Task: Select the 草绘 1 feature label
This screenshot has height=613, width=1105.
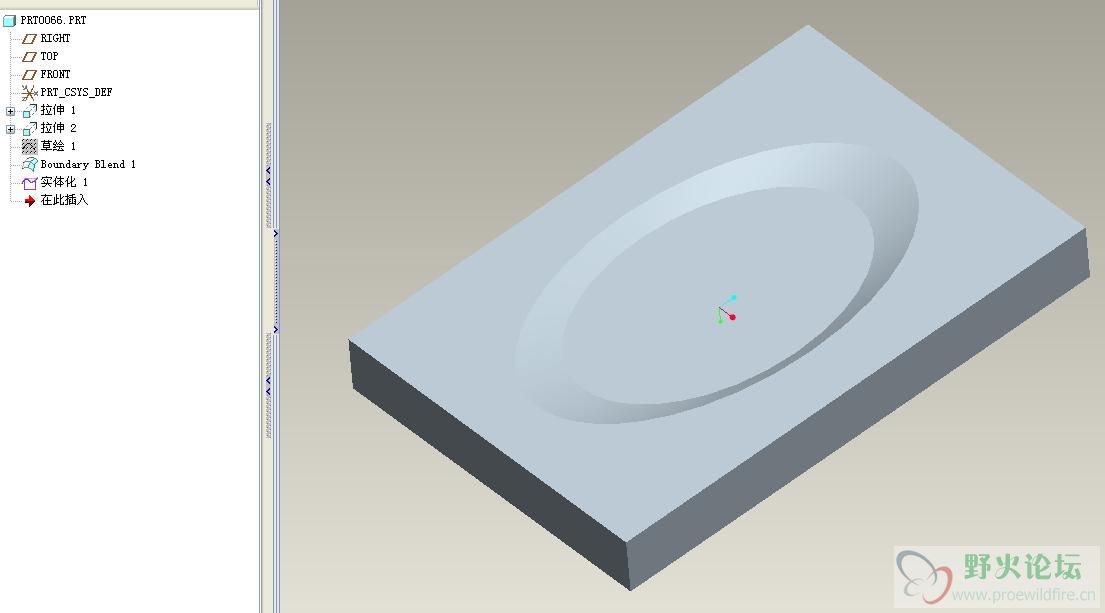Action: click(58, 146)
